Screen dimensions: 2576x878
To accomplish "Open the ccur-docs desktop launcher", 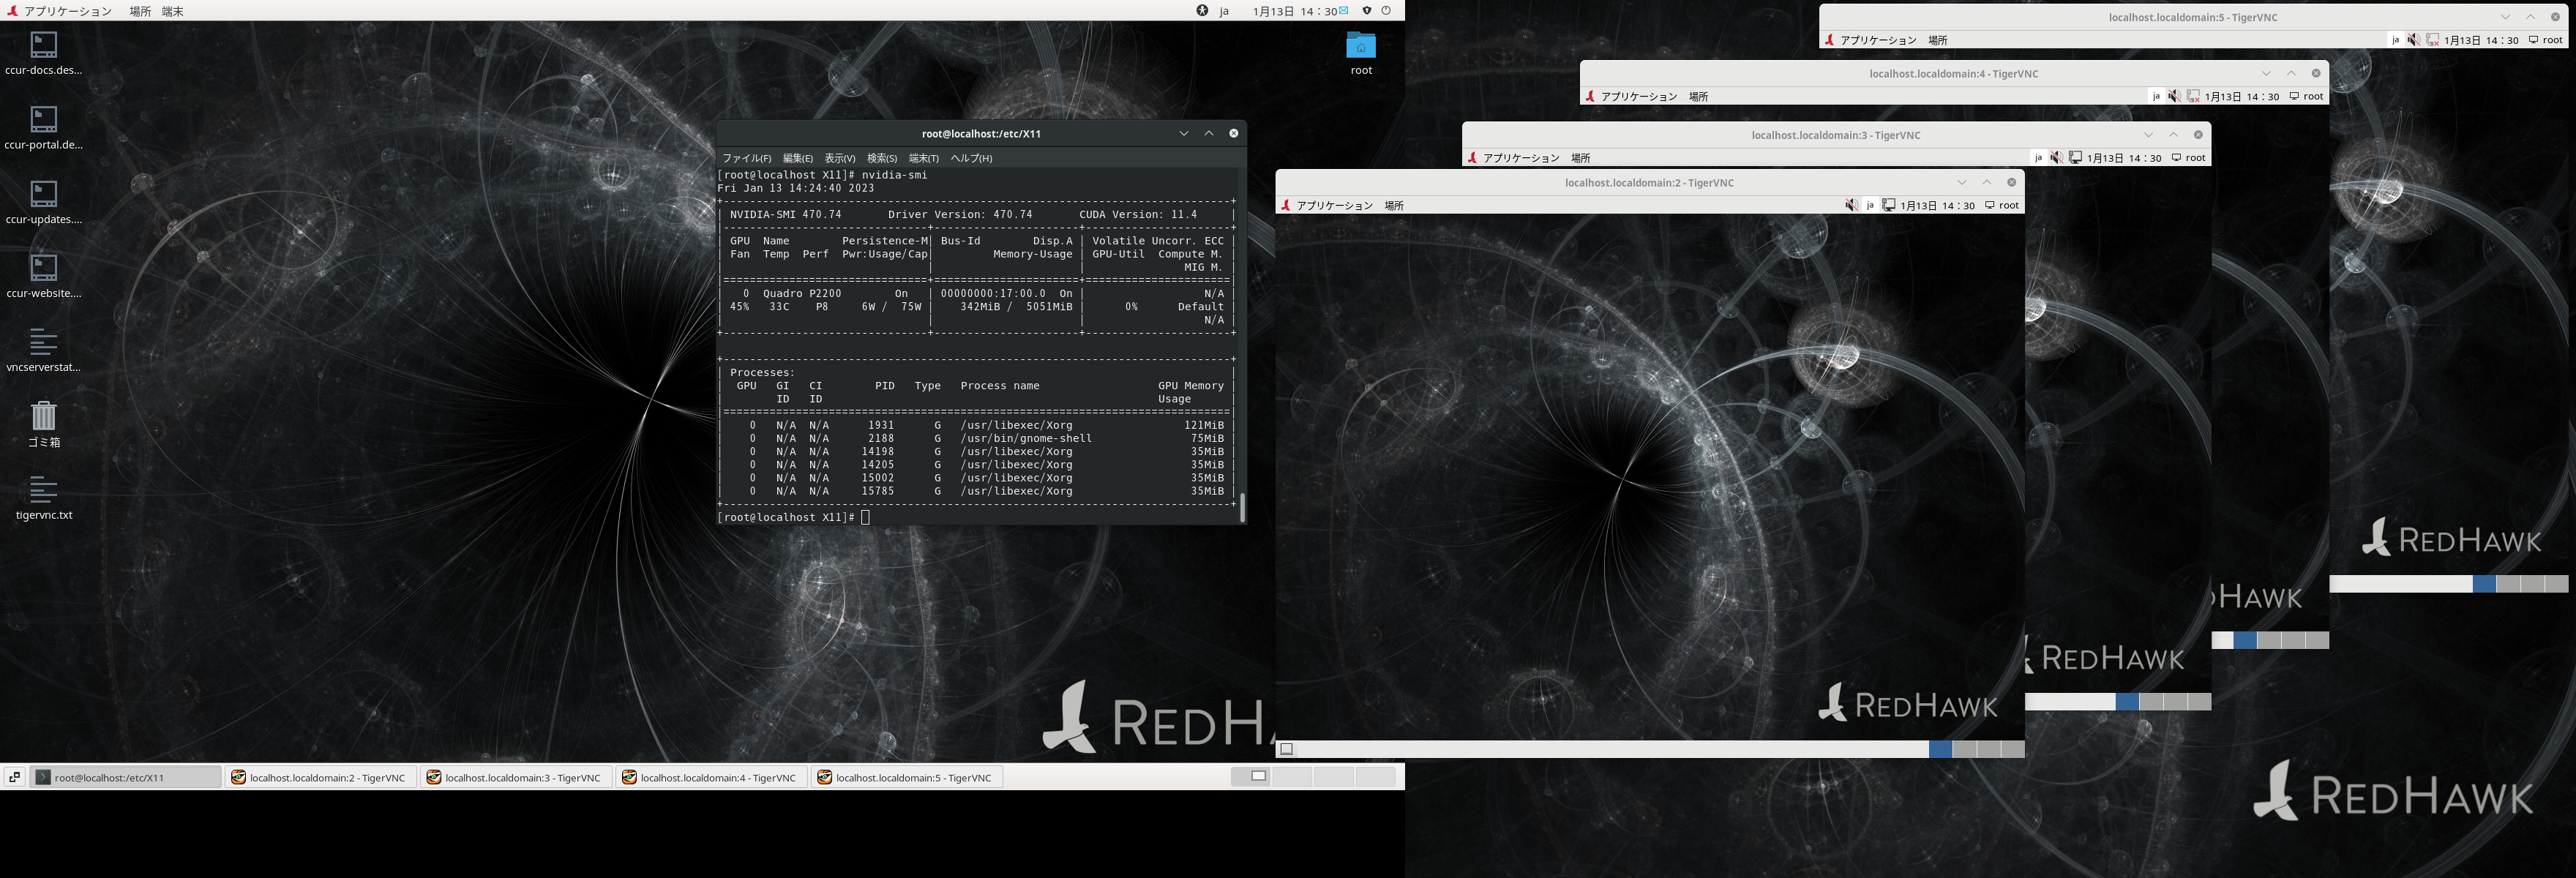I will pos(43,52).
